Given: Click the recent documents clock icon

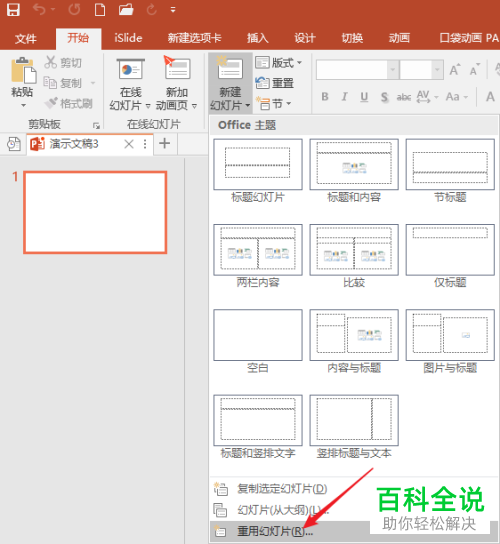Looking at the screenshot, I should (x=14, y=144).
